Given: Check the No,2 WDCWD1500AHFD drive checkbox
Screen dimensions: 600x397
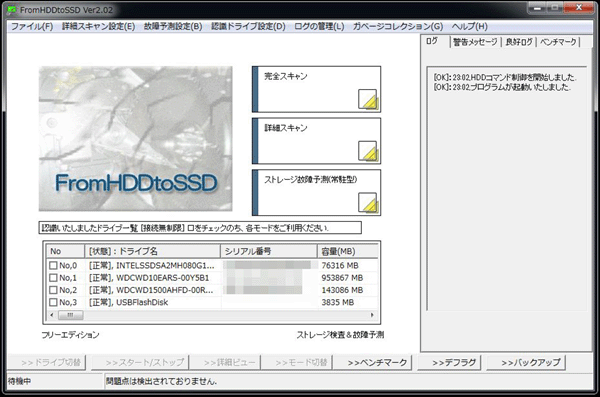Looking at the screenshot, I should pos(53,290).
